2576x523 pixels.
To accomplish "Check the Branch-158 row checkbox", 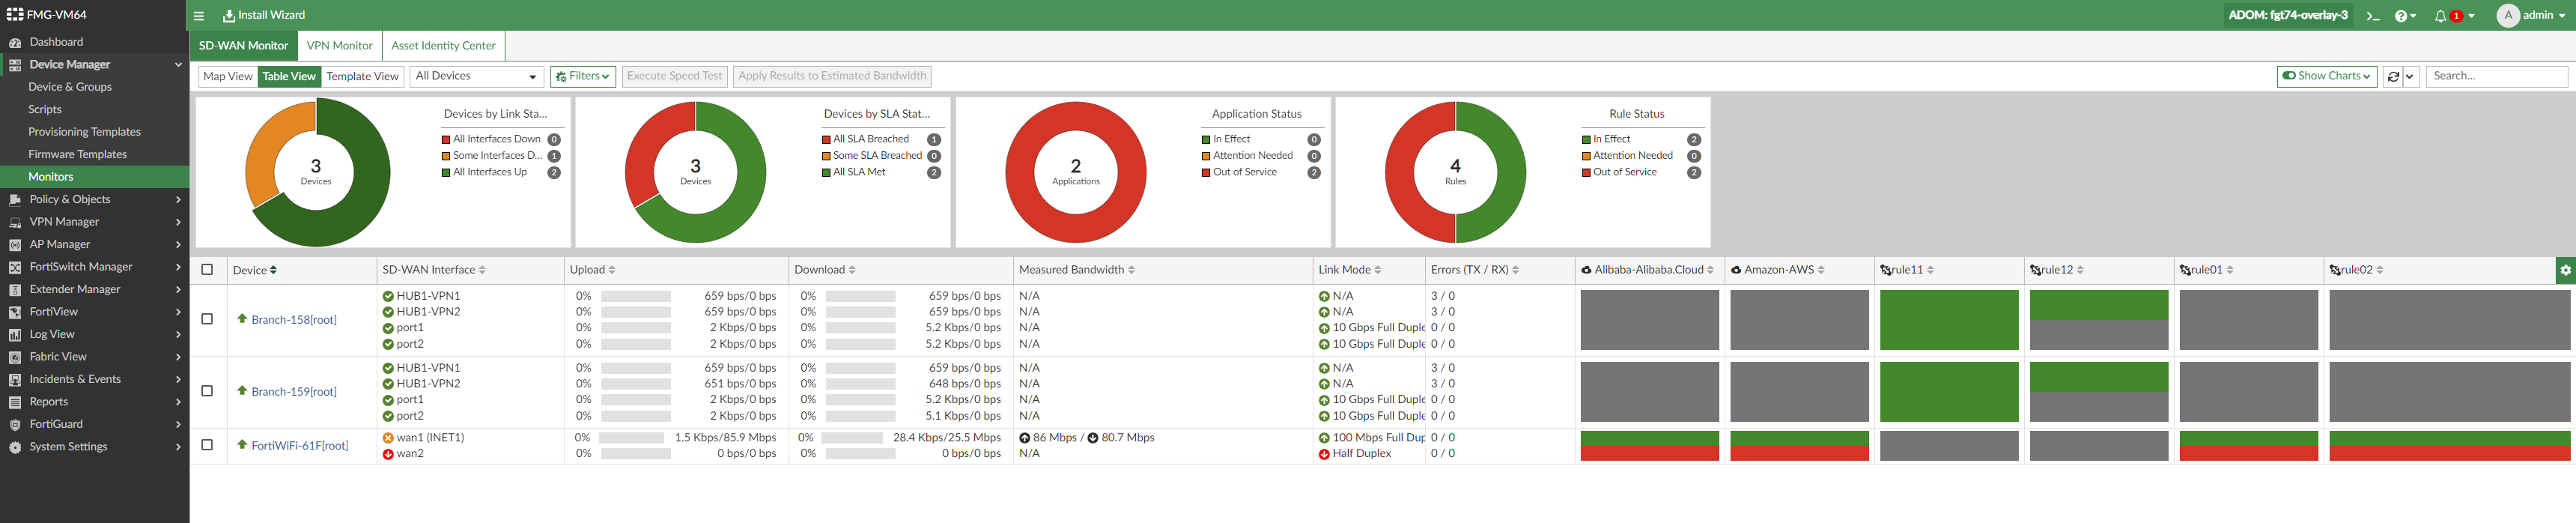I will [x=207, y=319].
